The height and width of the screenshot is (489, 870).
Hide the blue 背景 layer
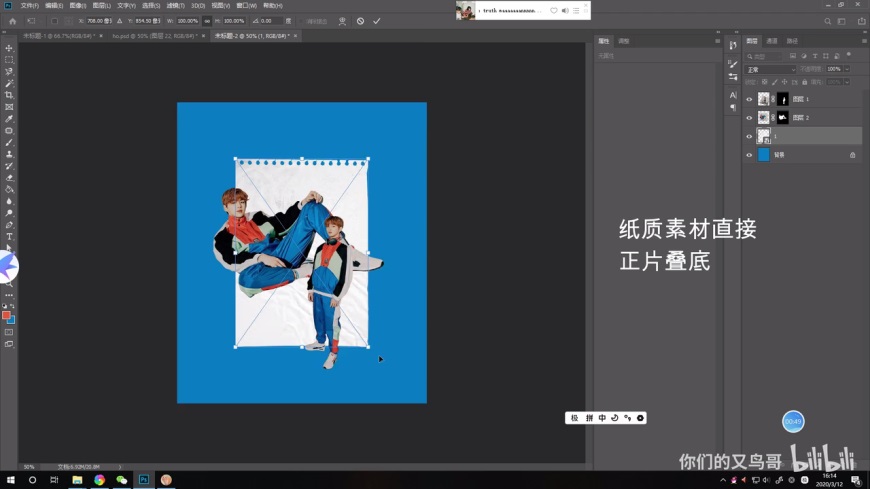(x=749, y=155)
